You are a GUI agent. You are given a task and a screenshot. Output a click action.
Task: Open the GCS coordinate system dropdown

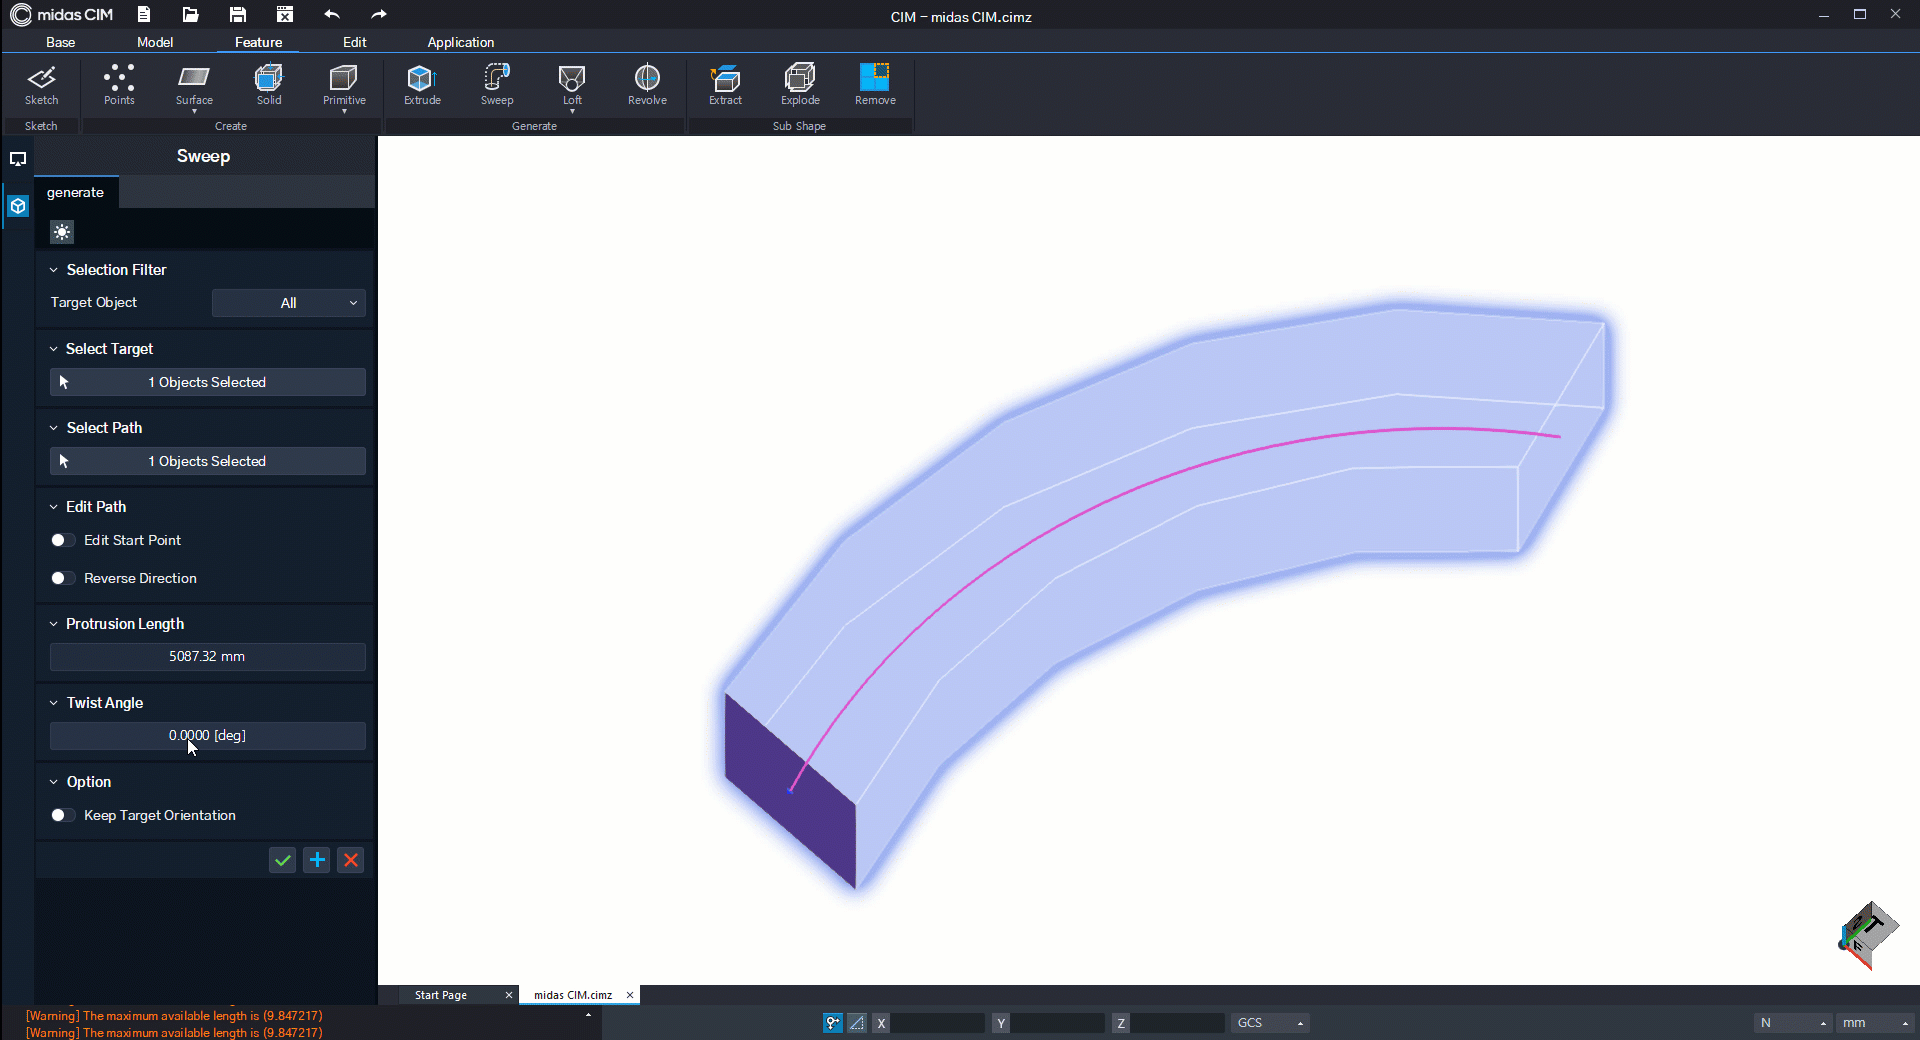(1270, 1023)
